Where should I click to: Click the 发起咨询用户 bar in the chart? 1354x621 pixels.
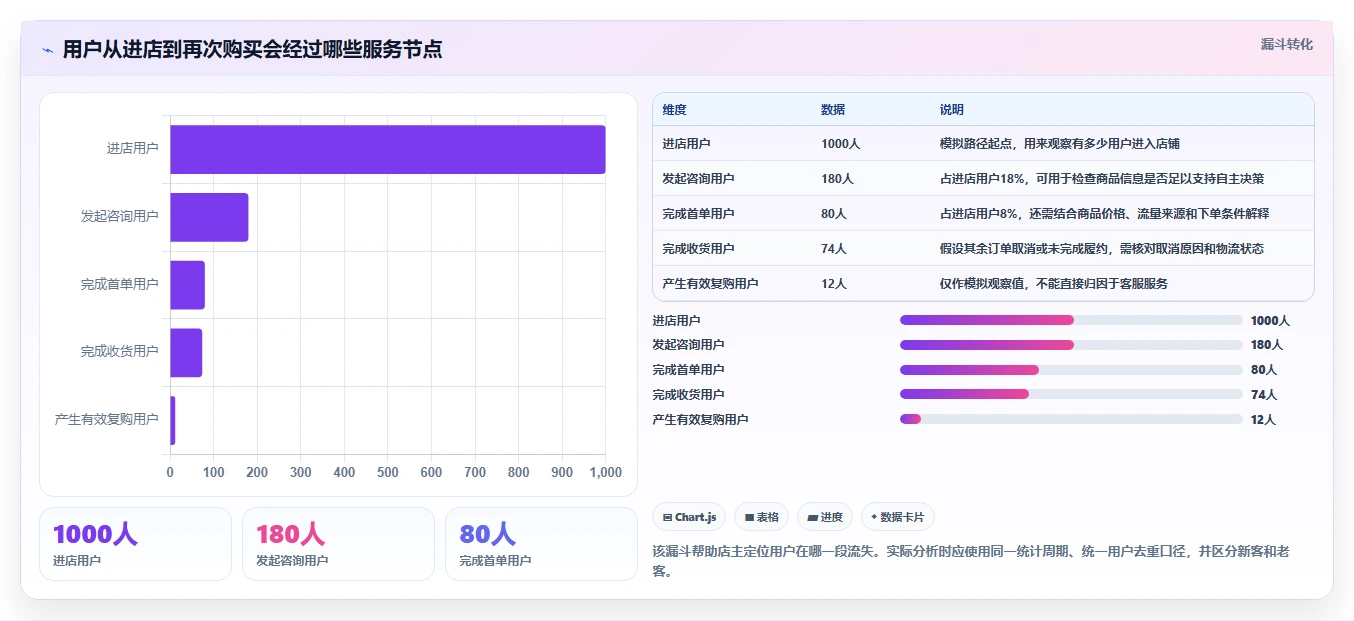click(209, 217)
